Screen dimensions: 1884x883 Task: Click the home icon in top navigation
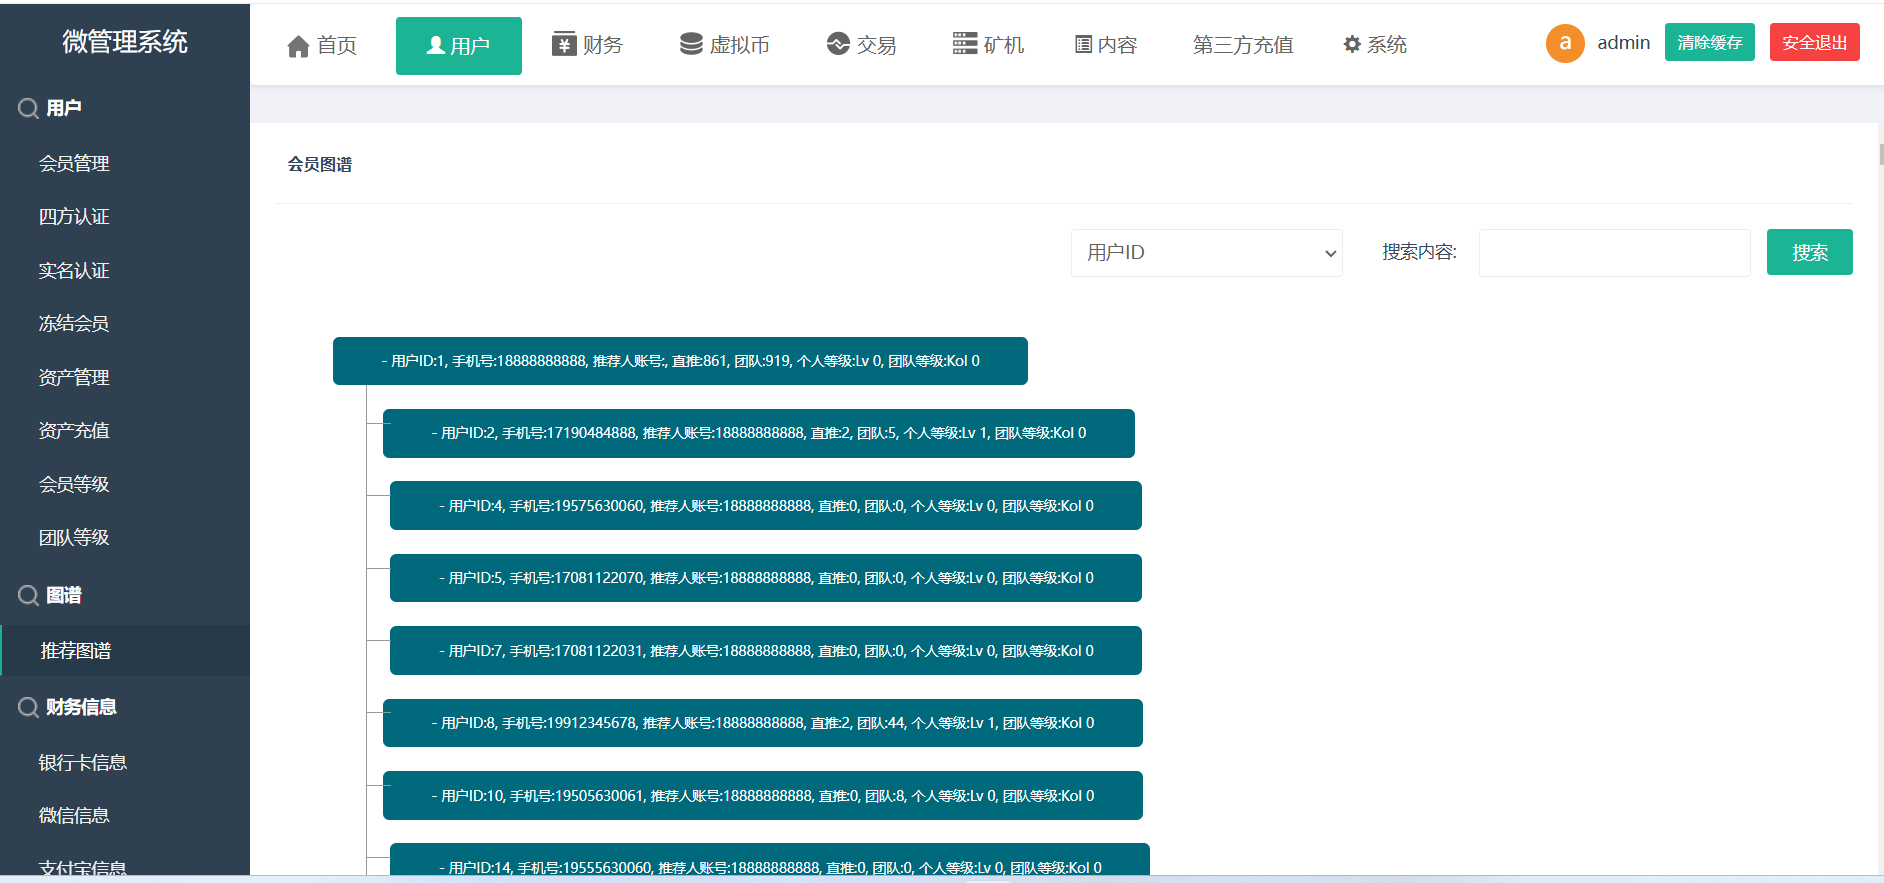point(298,46)
